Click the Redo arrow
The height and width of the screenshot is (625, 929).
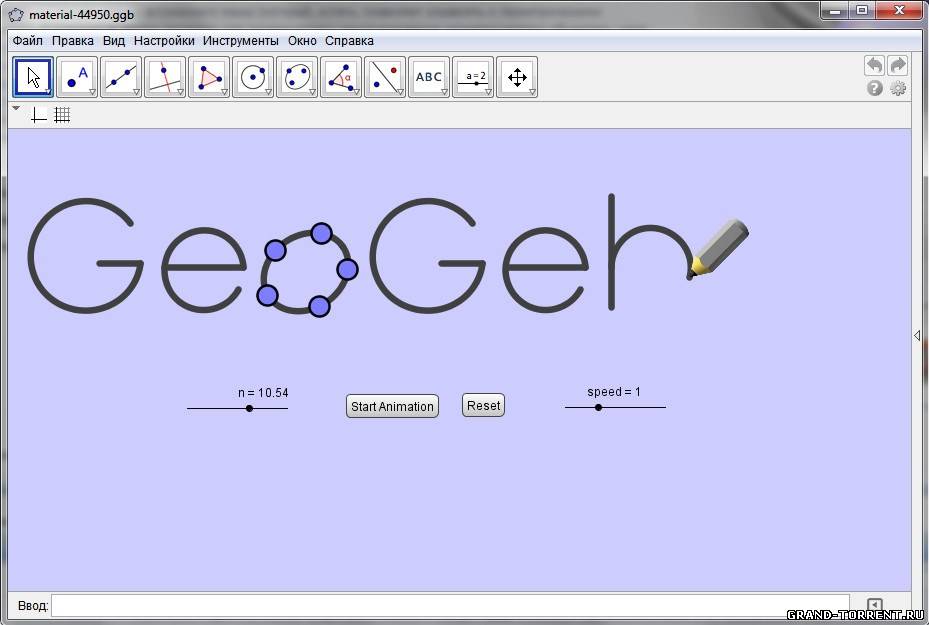898,65
